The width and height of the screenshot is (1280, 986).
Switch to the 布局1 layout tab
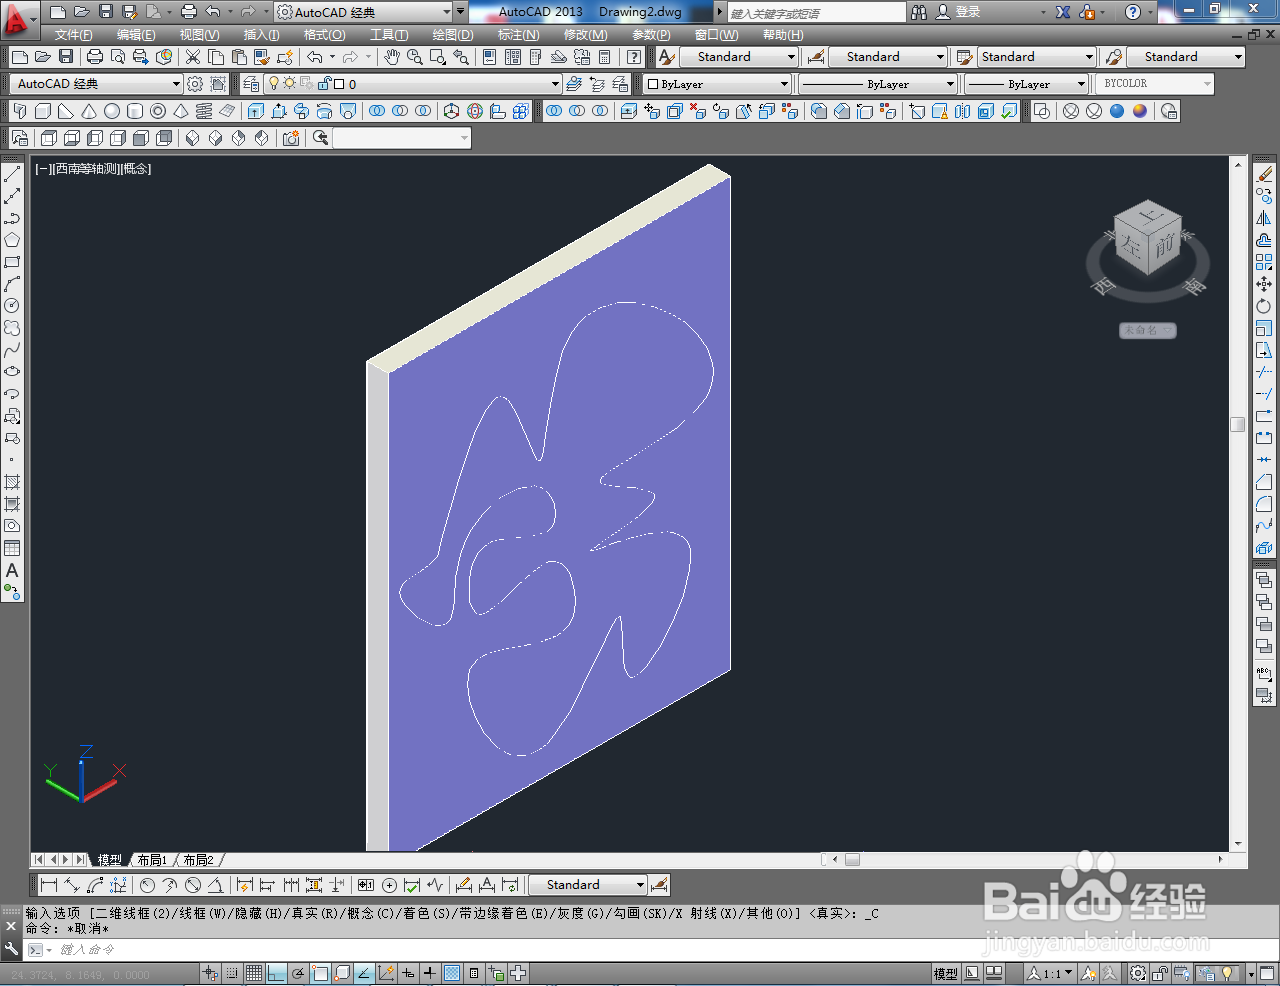pyautogui.click(x=152, y=860)
